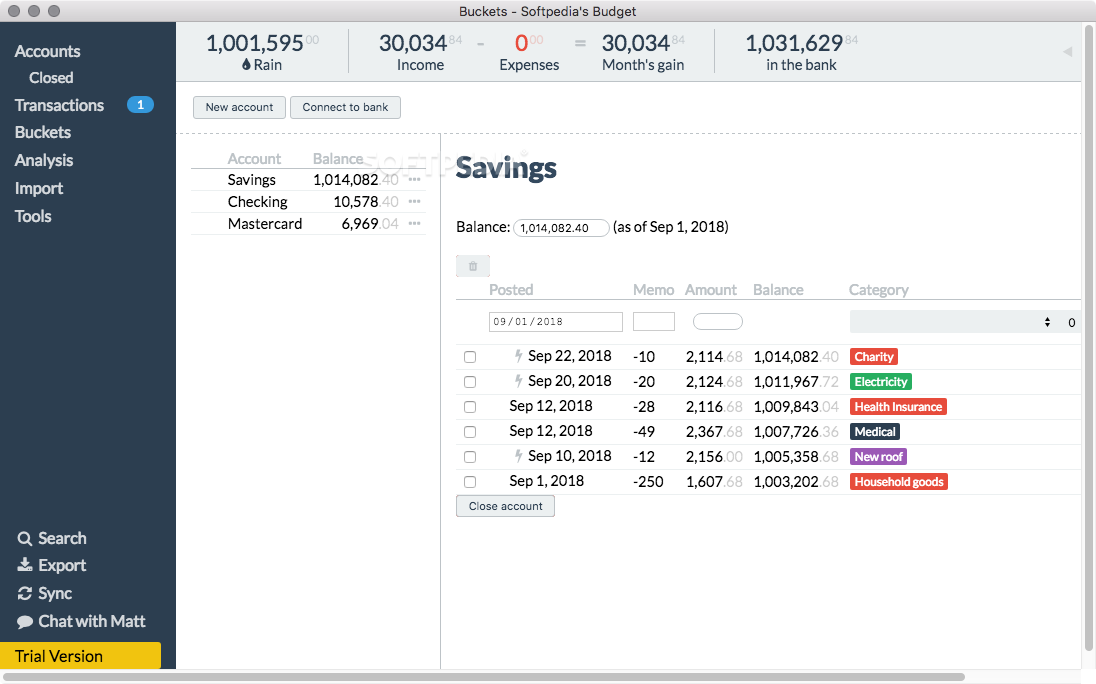Click the Transactions badge showing 1
This screenshot has width=1096, height=684.
point(140,105)
